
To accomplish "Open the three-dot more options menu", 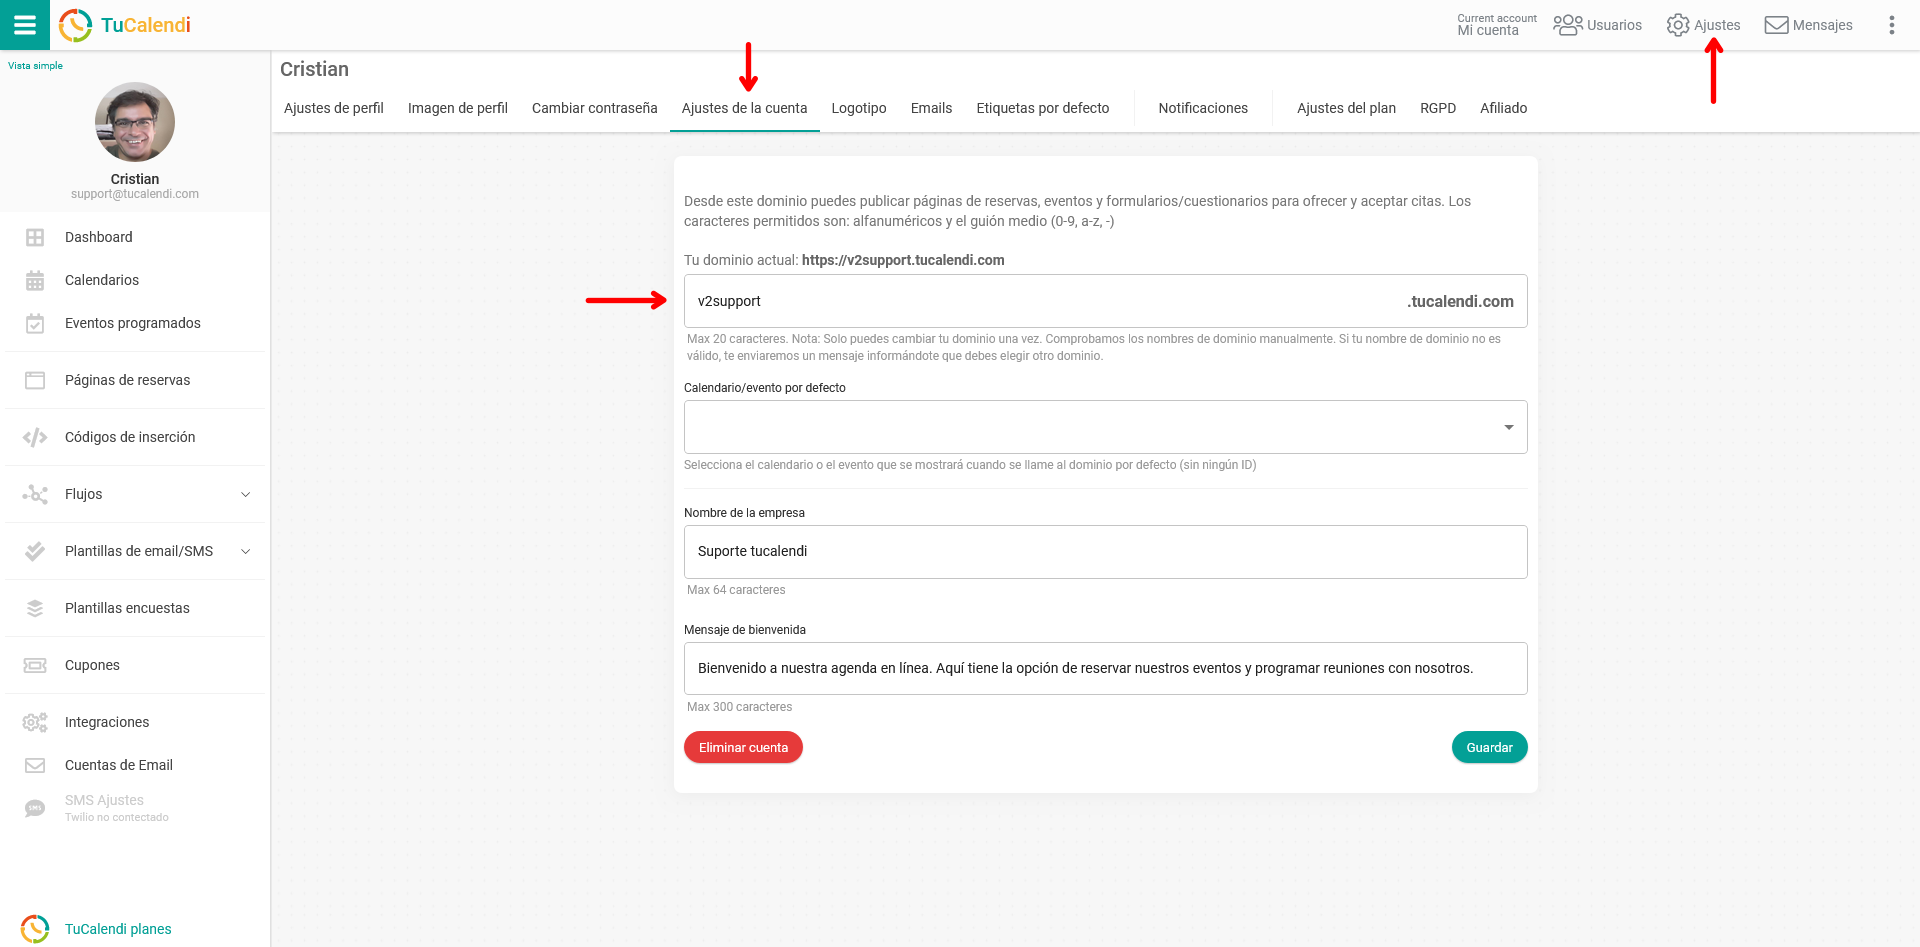I will point(1891,25).
